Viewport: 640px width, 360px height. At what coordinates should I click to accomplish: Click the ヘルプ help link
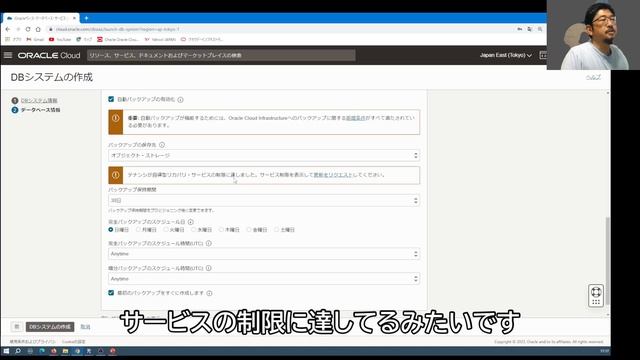(593, 77)
